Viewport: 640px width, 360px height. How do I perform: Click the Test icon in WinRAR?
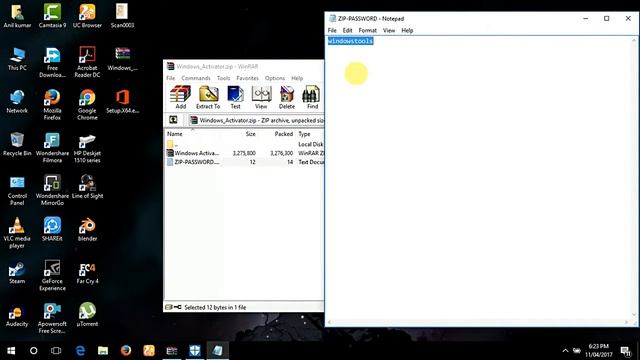236,97
